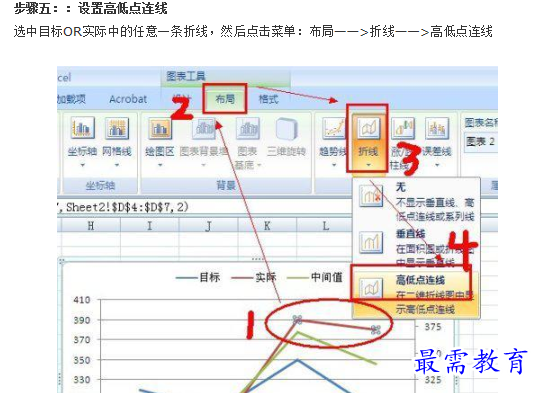Image resolution: width=536 pixels, height=393 pixels.
Task: Click the 350 axis label
Action: pos(82,360)
